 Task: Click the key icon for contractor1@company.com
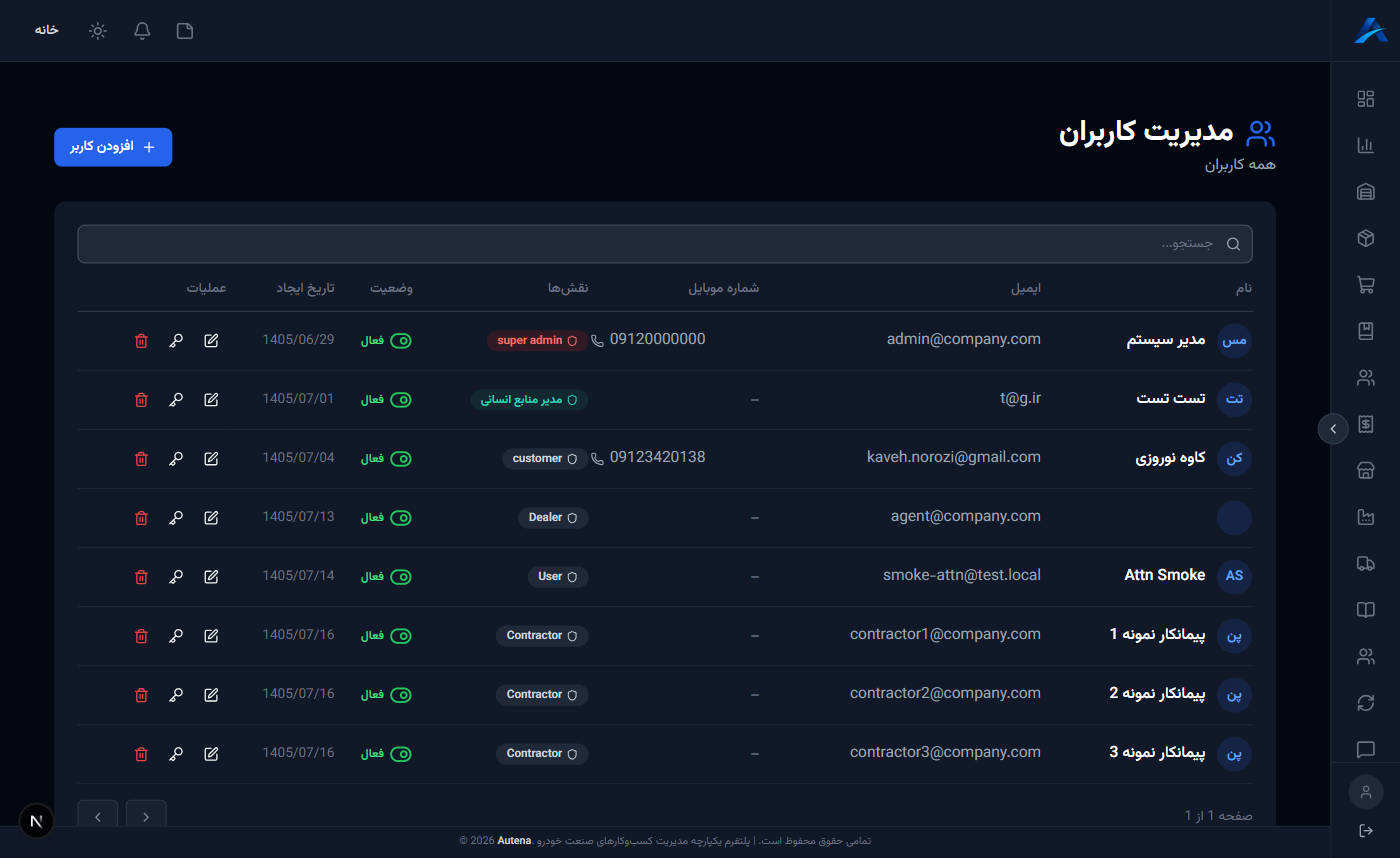pos(176,636)
